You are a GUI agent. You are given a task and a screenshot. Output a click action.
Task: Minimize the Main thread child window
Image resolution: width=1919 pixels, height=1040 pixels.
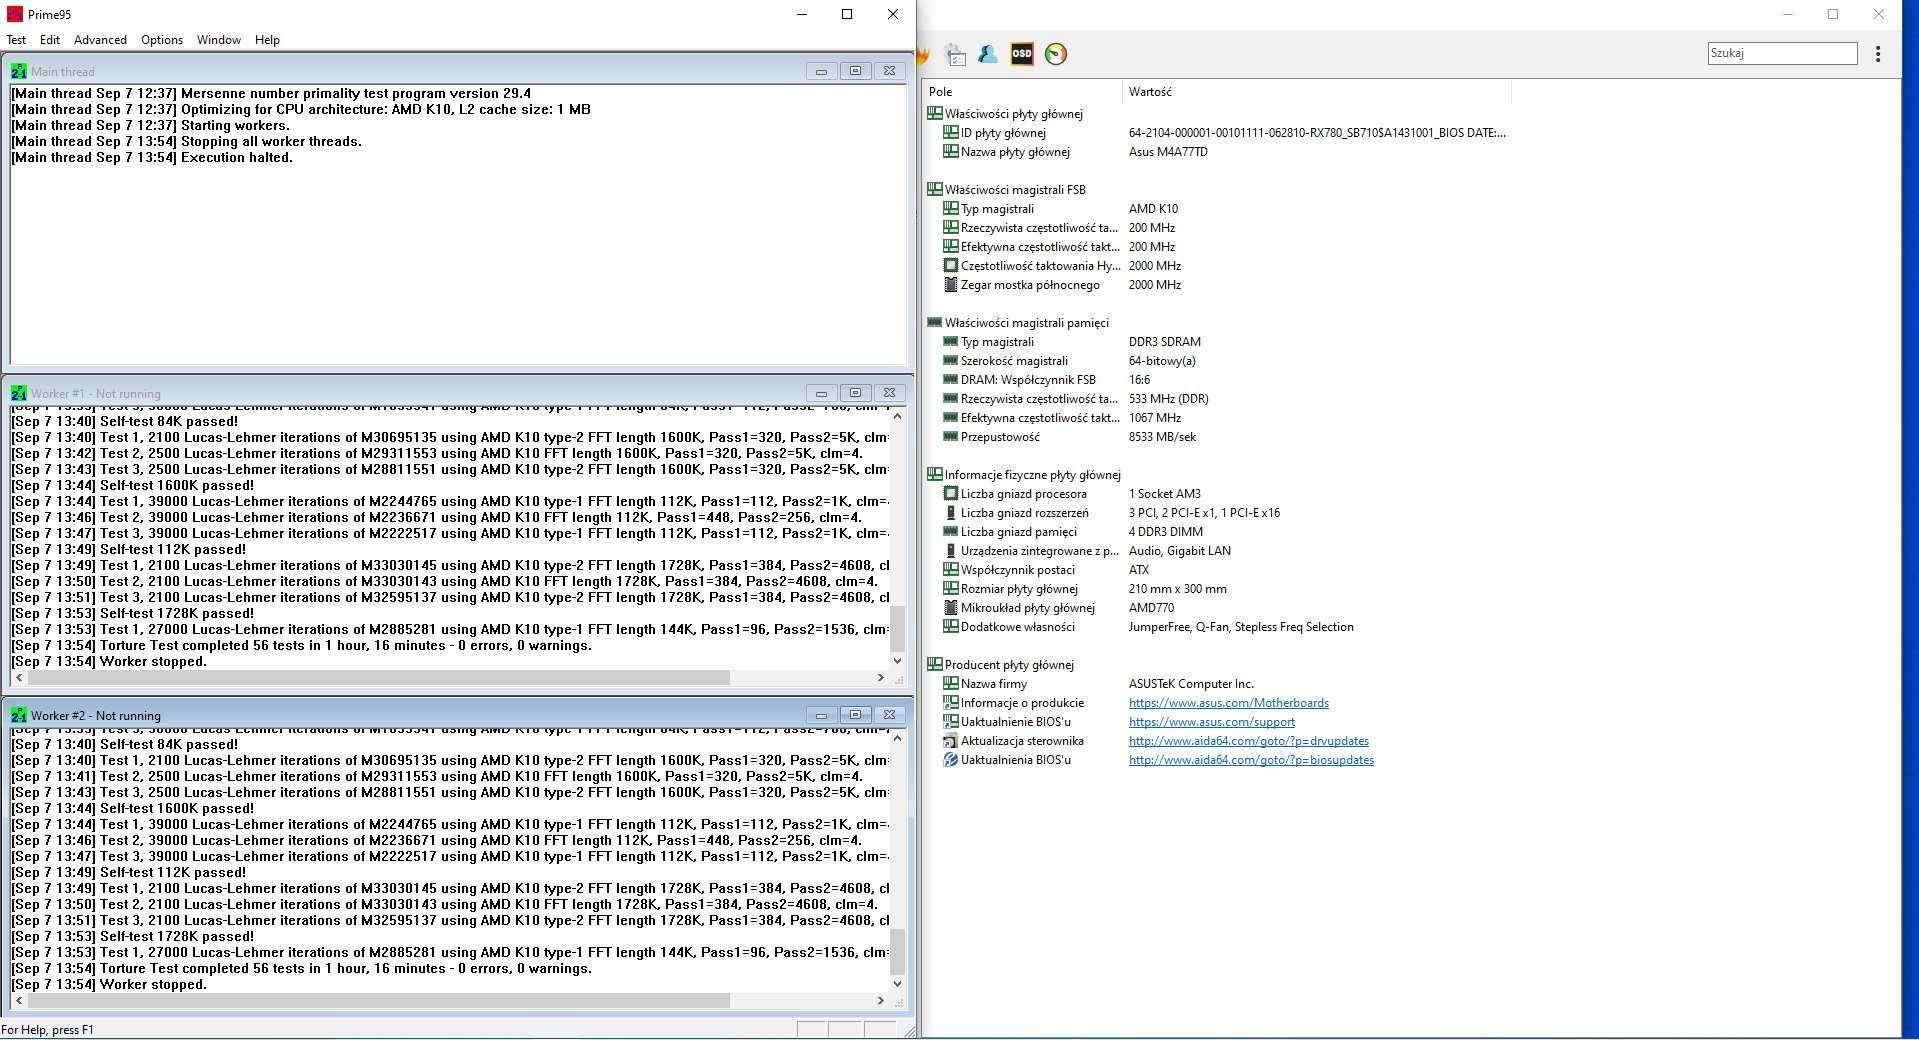(821, 71)
